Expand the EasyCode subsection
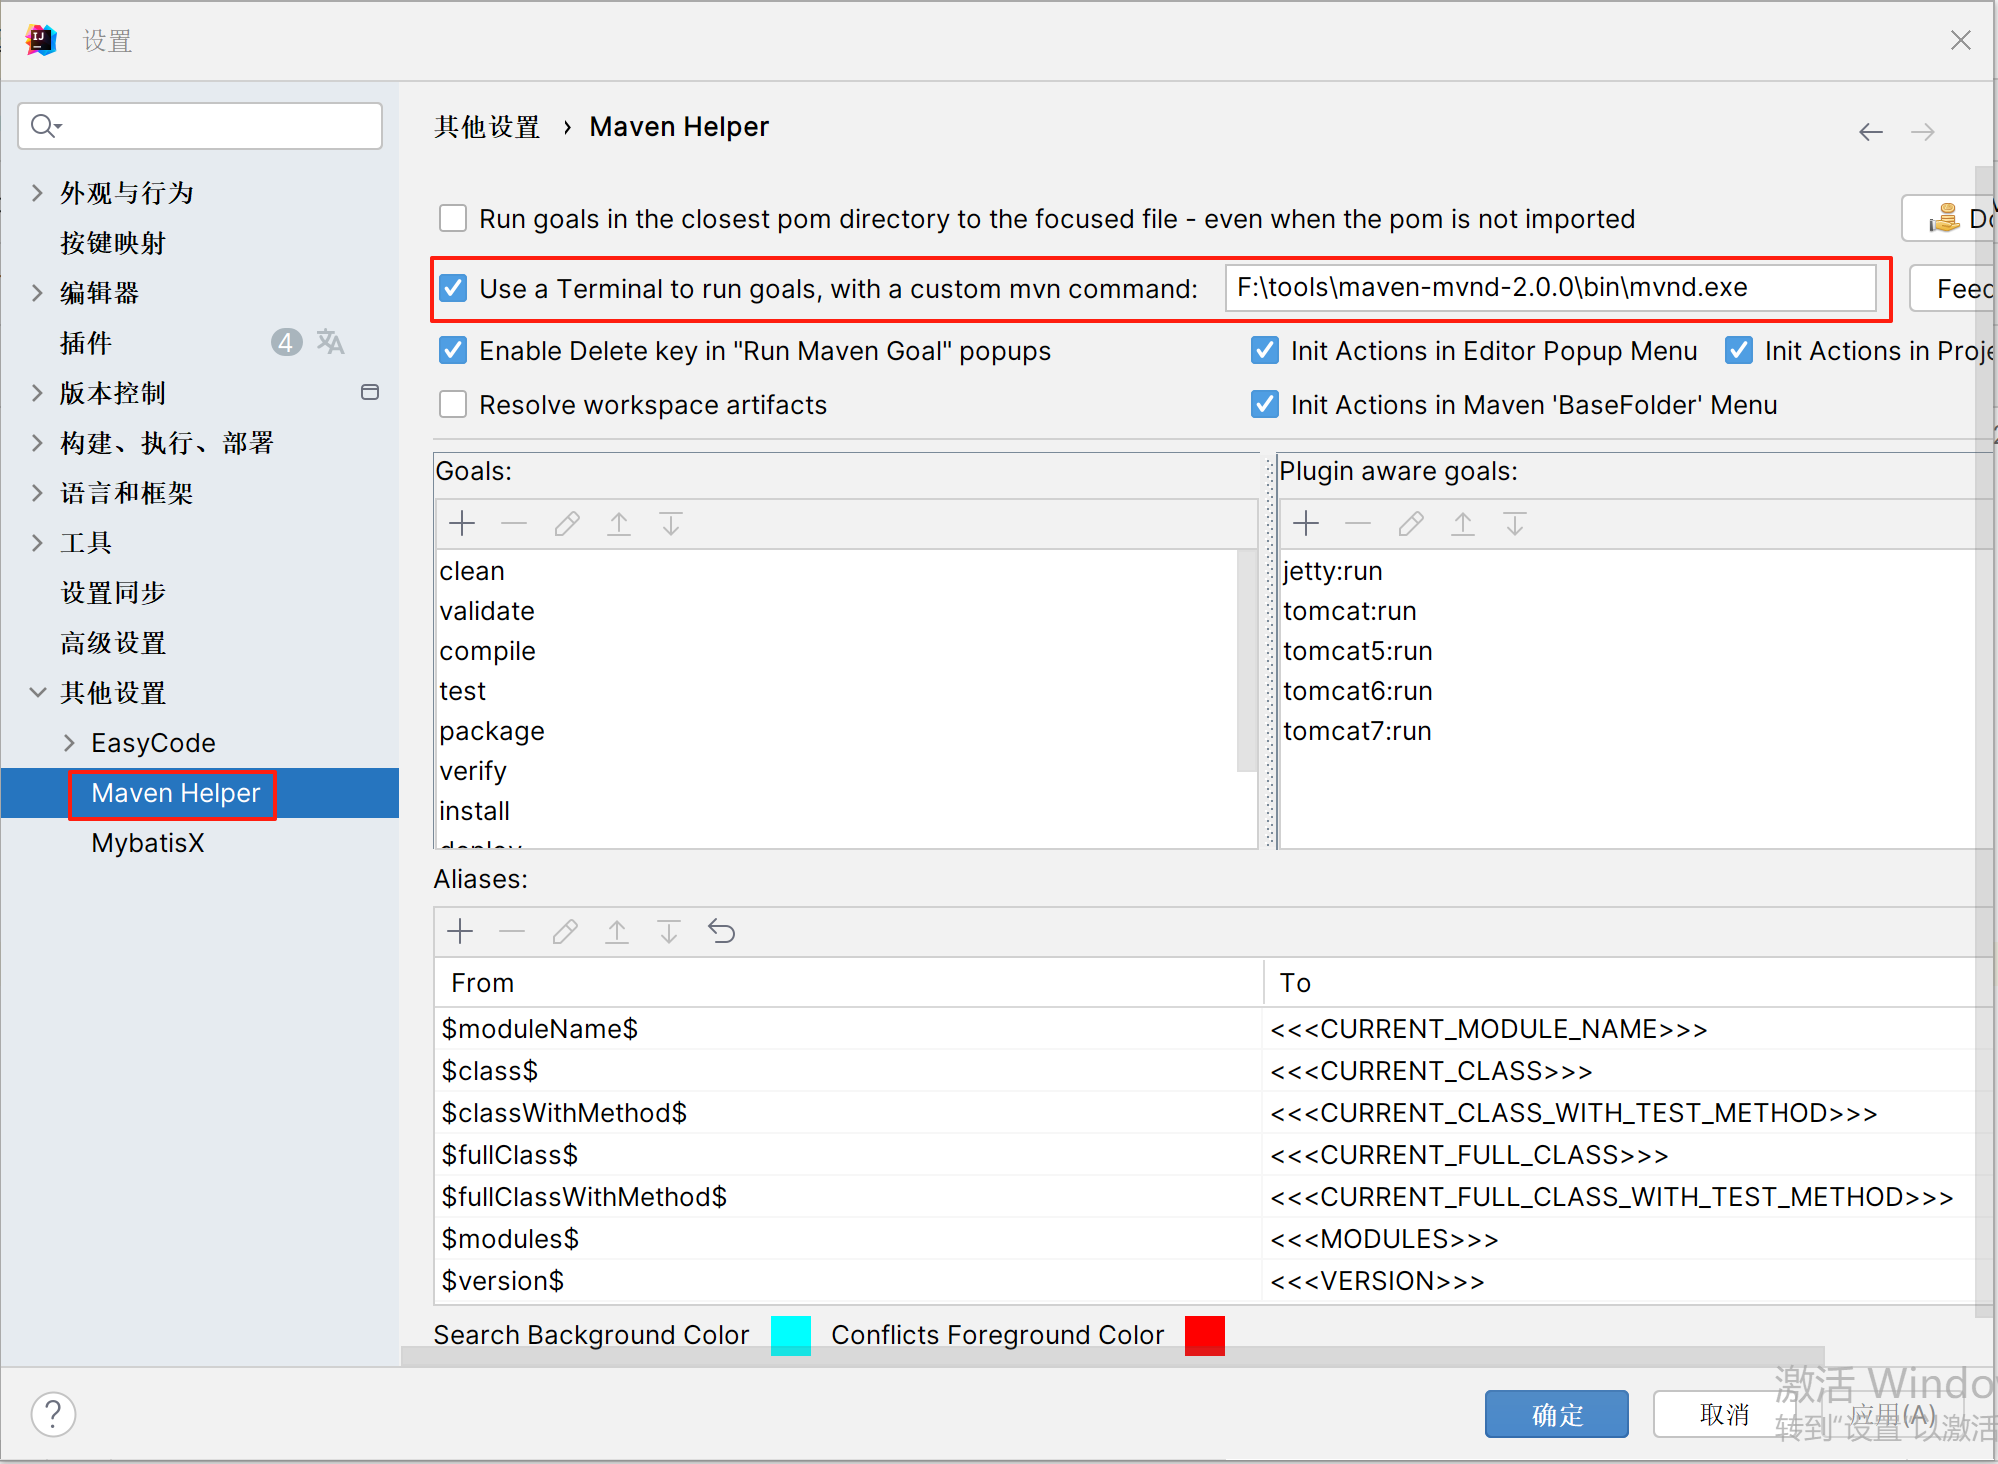The height and width of the screenshot is (1464, 1998). pos(69,742)
